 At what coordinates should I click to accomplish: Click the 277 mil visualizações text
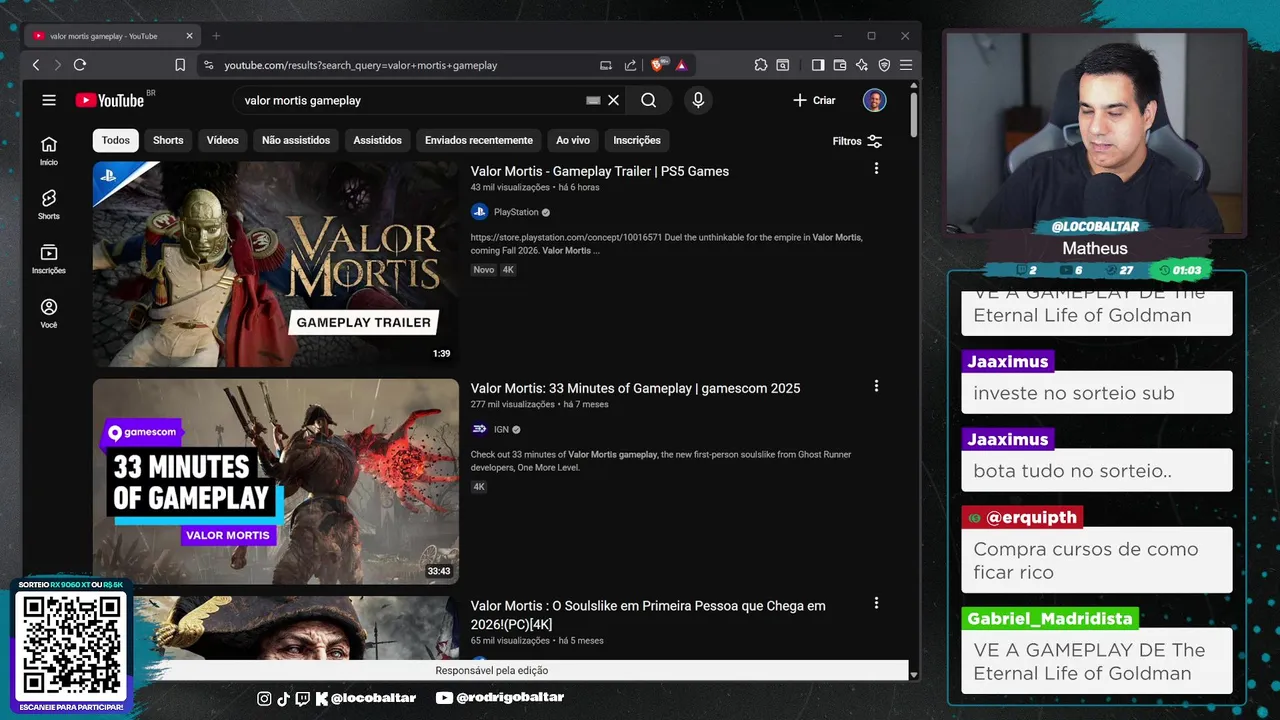click(x=513, y=404)
